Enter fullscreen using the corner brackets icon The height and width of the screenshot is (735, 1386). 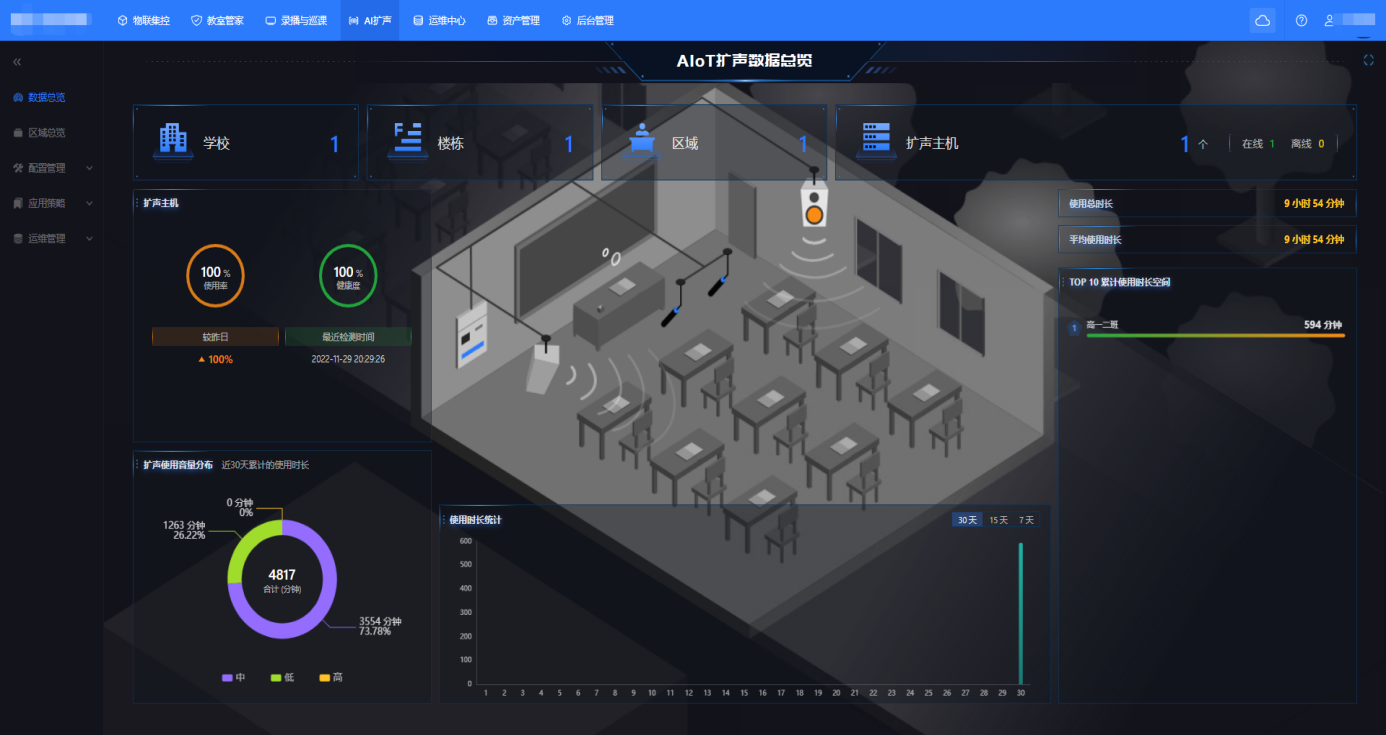tap(1368, 60)
